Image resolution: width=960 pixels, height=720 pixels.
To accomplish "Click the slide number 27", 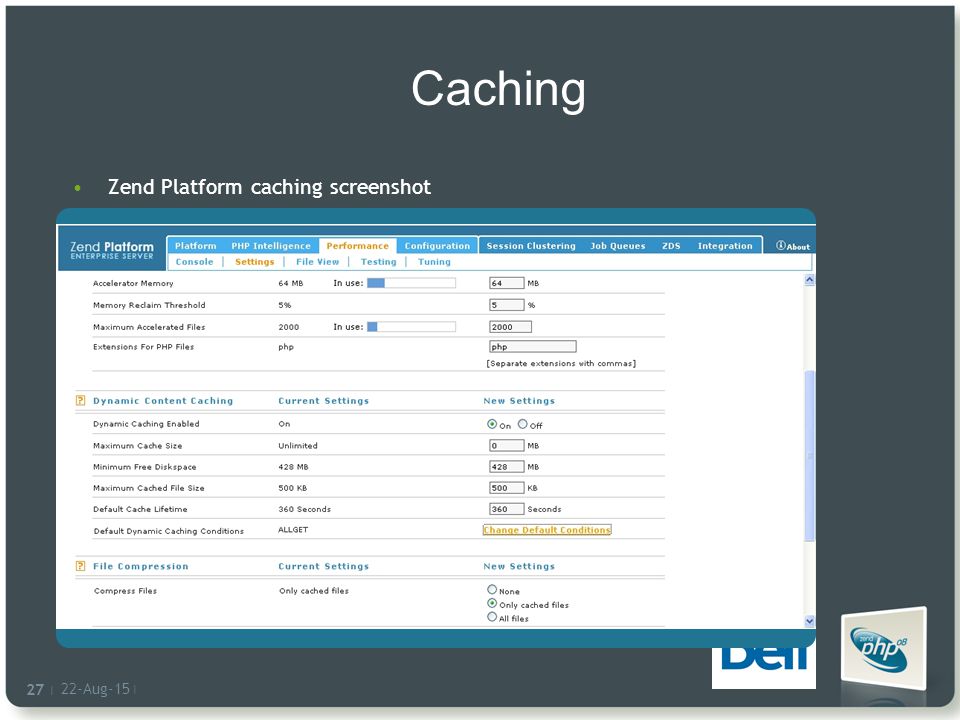I will click(35, 689).
